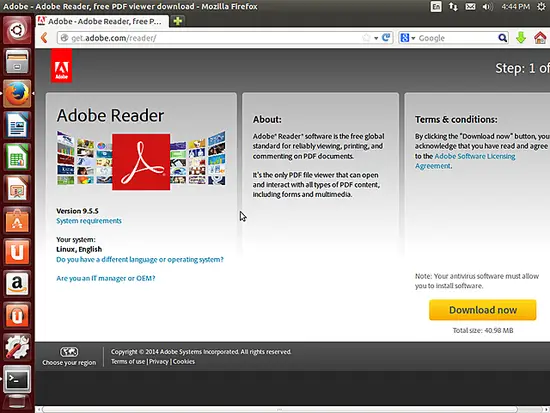Open Privacy footer link
550x413 pixels.
coord(159,361)
